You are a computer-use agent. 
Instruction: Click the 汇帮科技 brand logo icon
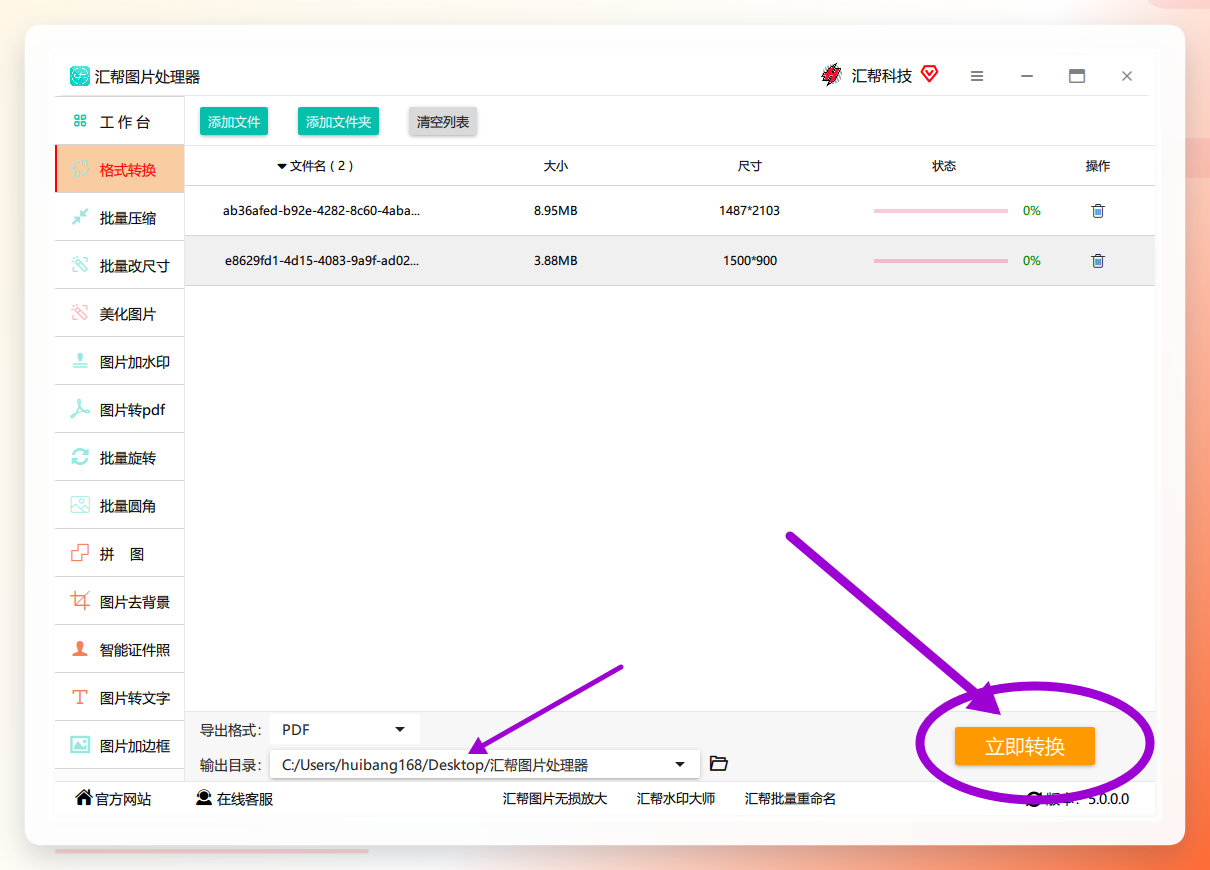[831, 75]
